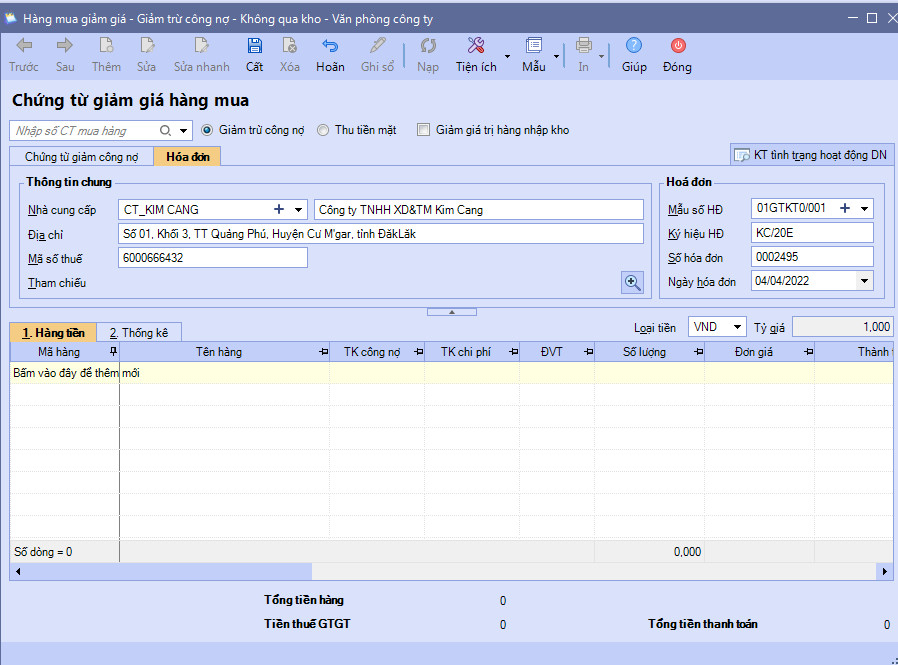This screenshot has height=665, width=898.
Task: Pin the Số lượng column
Action: pos(699,352)
